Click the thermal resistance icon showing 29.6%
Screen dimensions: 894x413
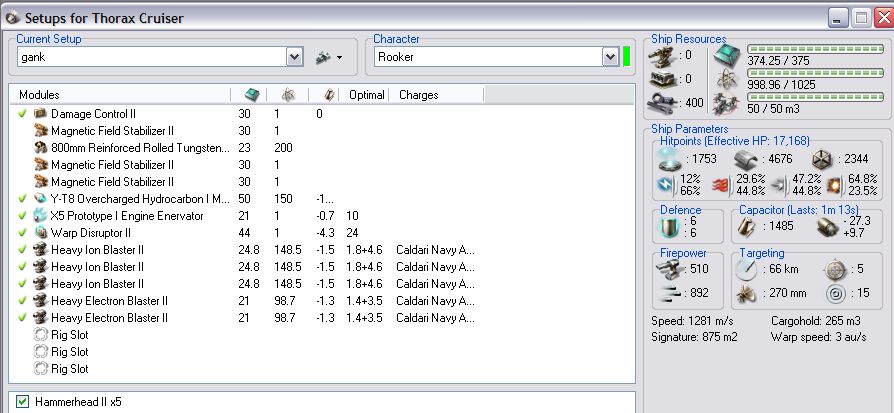point(721,185)
